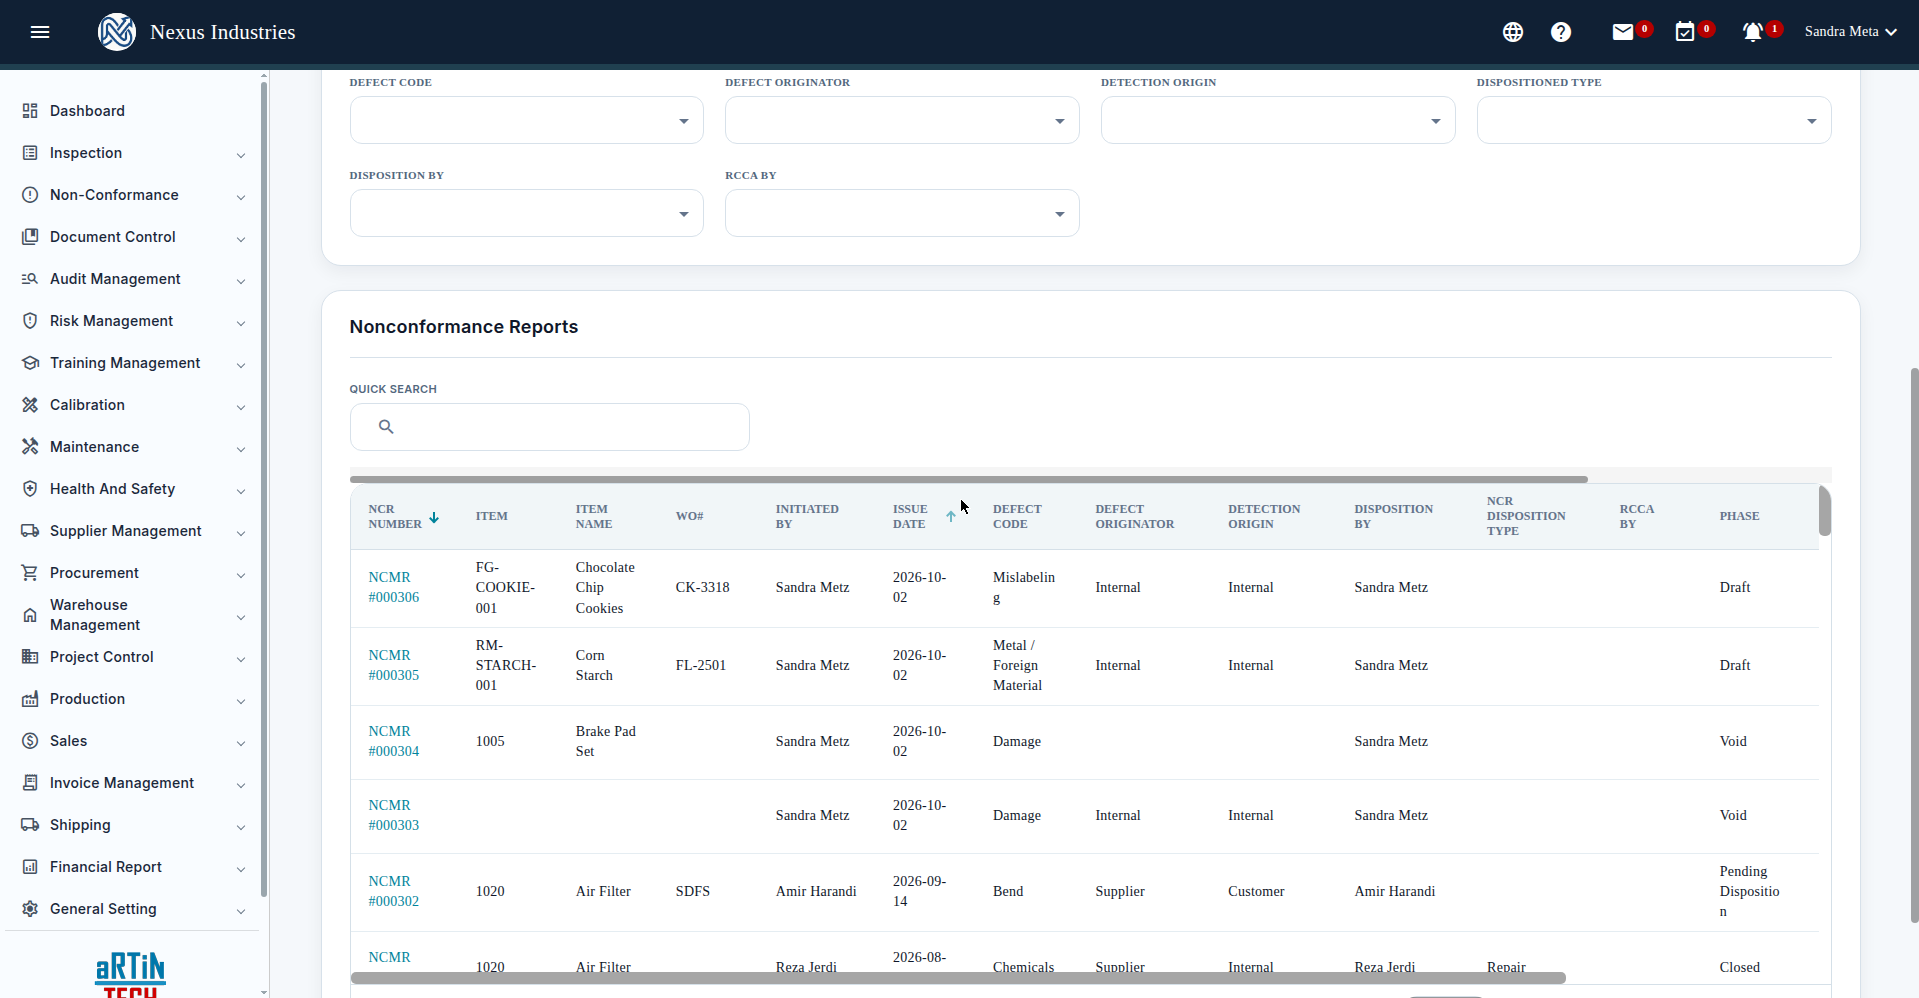Open the hamburger menu icon
1919x998 pixels.
pos(40,32)
